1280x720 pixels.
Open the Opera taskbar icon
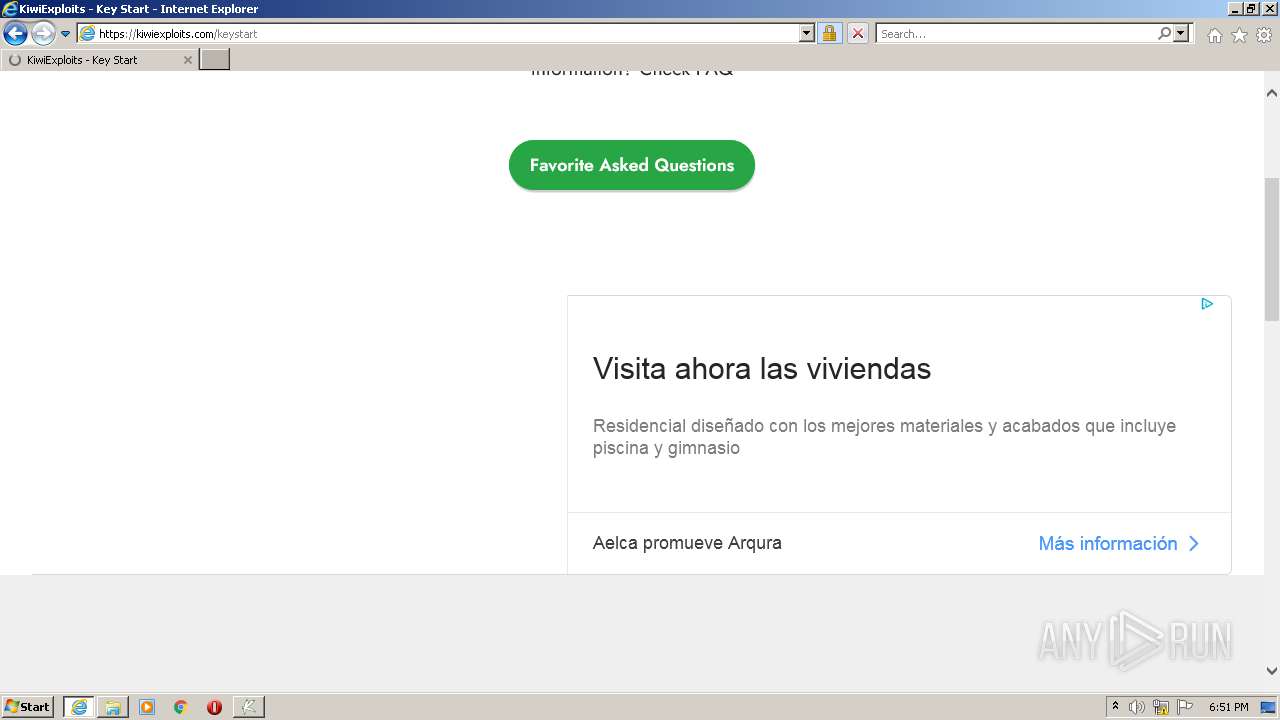(x=214, y=707)
